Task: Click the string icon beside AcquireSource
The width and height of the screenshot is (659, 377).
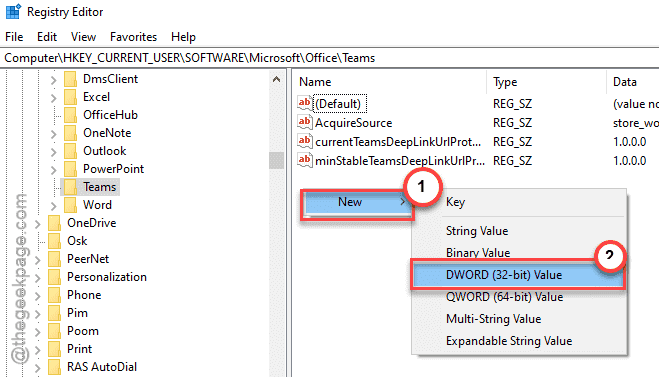Action: click(x=305, y=122)
